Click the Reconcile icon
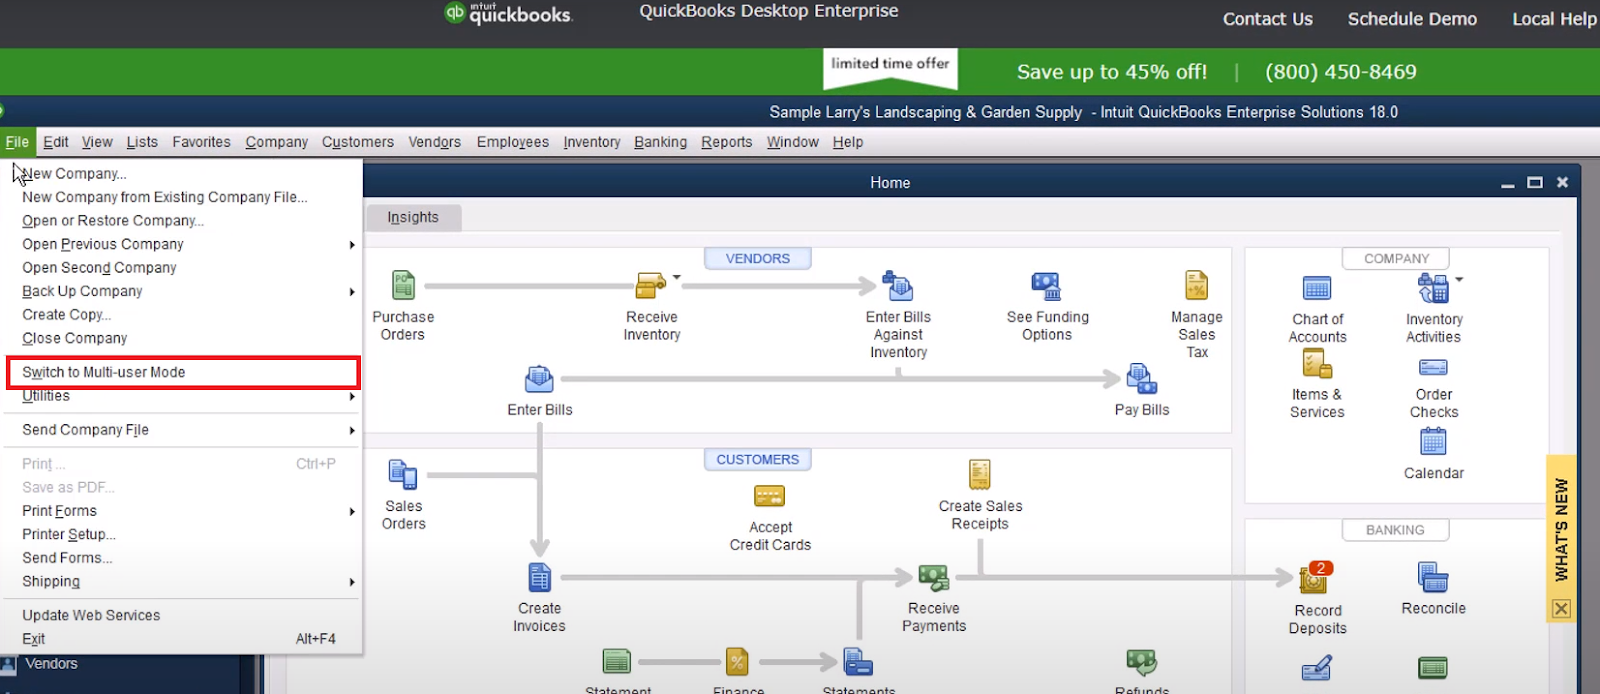The image size is (1600, 694). point(1433,578)
